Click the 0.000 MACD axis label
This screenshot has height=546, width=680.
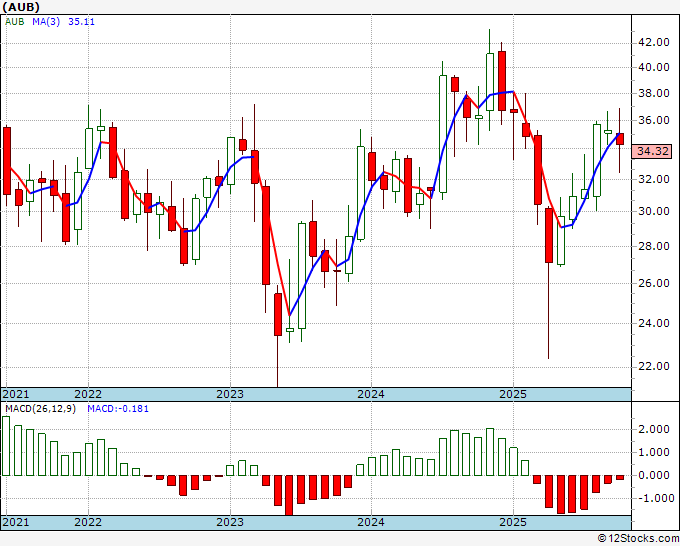click(x=654, y=475)
